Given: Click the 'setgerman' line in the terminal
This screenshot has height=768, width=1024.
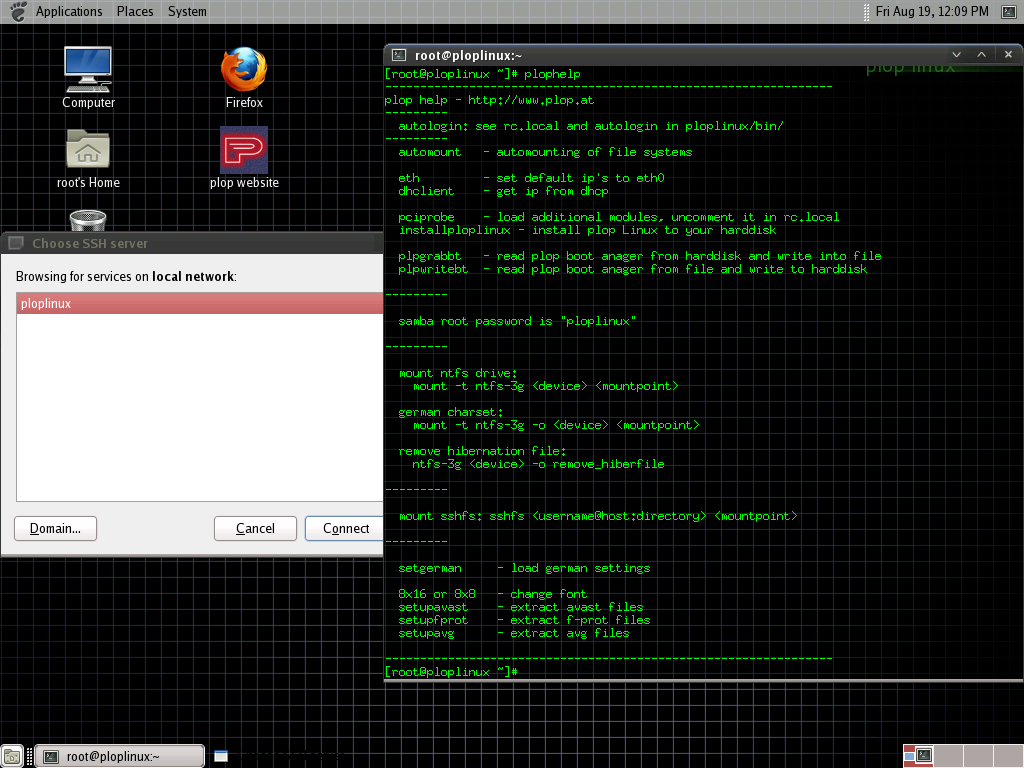Looking at the screenshot, I should pos(524,568).
